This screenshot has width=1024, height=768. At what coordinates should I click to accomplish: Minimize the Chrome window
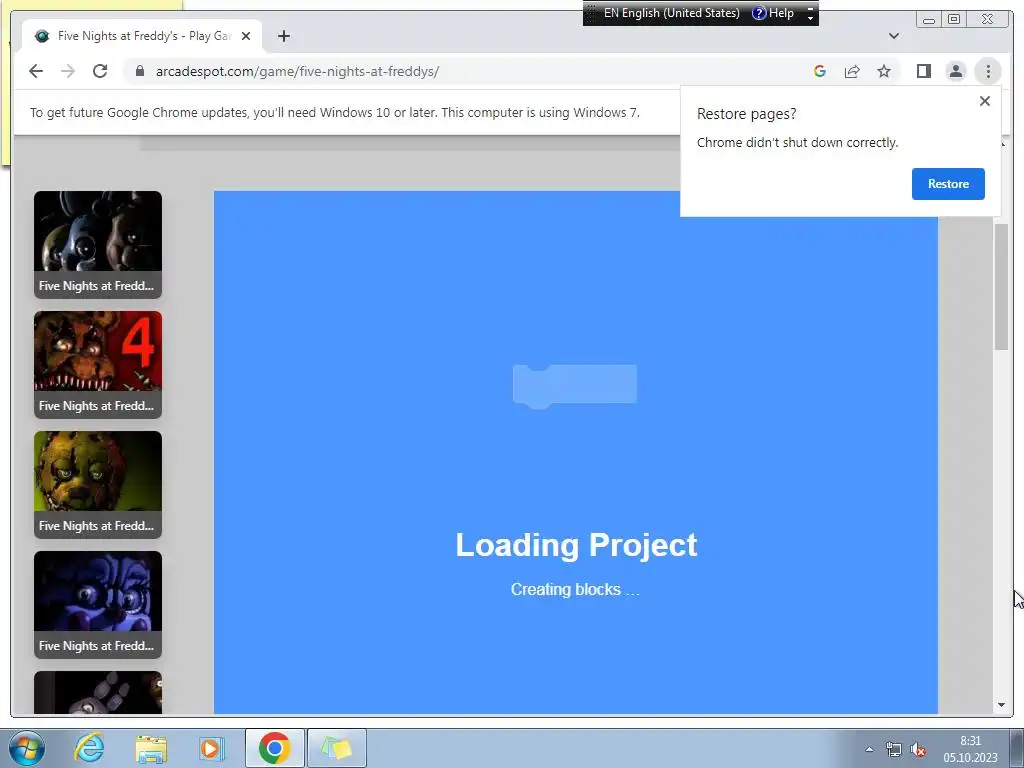pyautogui.click(x=929, y=20)
